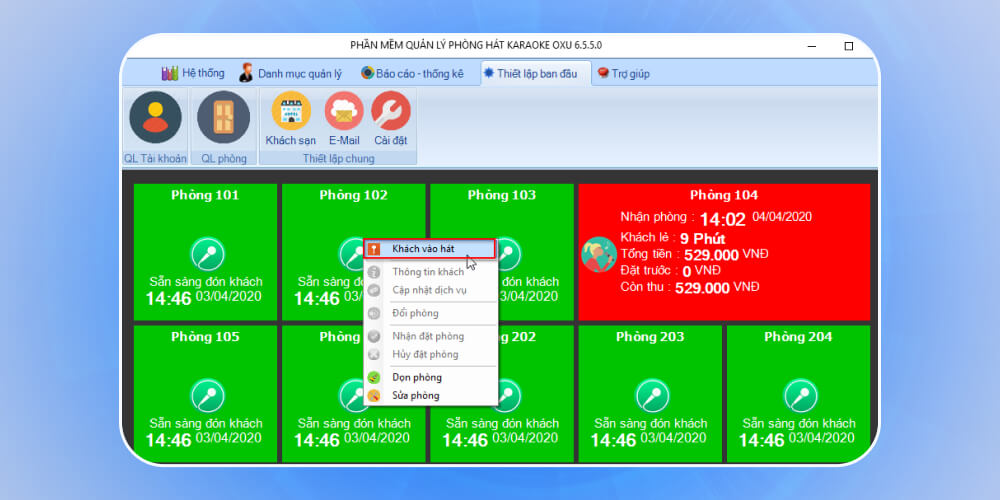Open the QL Tài khoản account icon
This screenshot has width=1000, height=500.
point(155,118)
